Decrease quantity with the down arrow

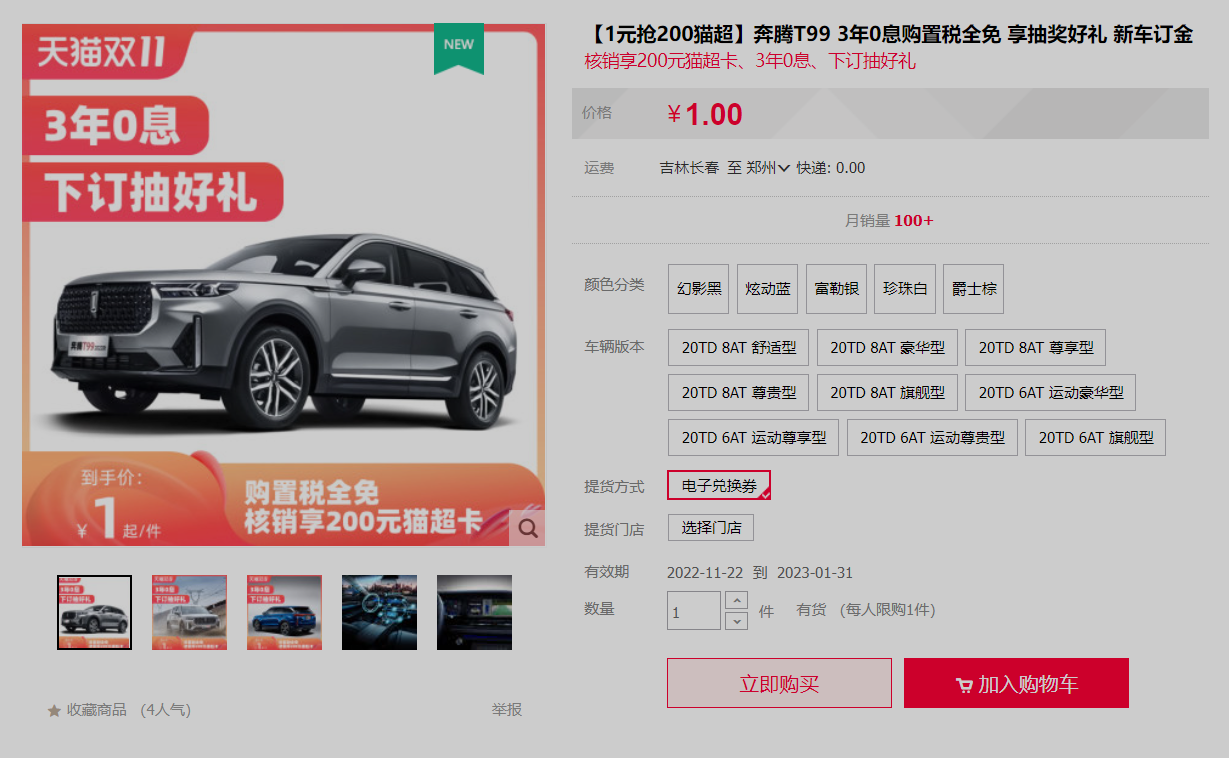(736, 621)
